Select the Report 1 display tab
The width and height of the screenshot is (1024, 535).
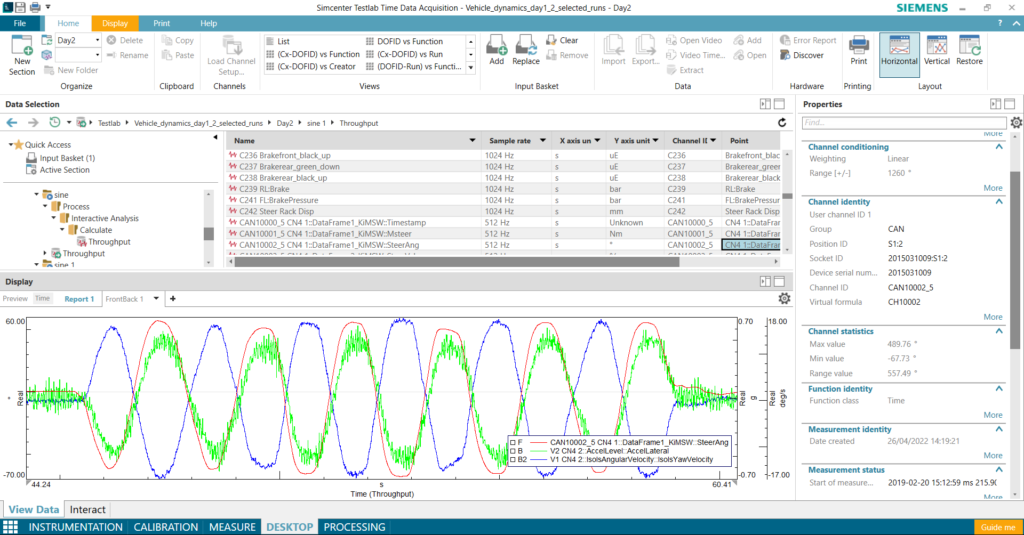click(79, 299)
